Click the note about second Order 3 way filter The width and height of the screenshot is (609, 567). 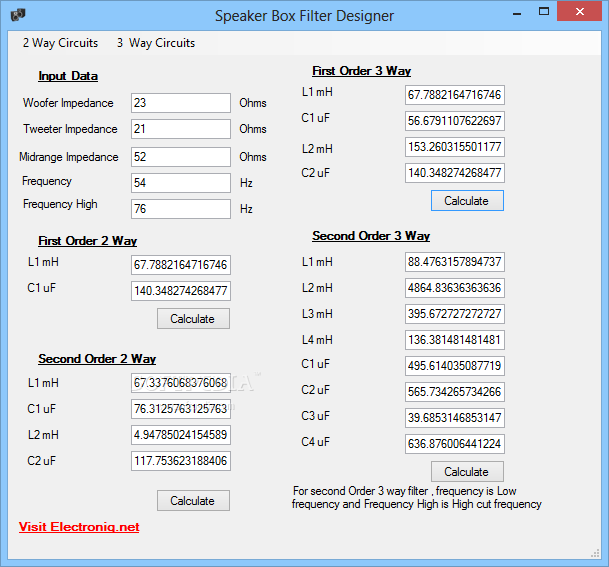tap(416, 497)
